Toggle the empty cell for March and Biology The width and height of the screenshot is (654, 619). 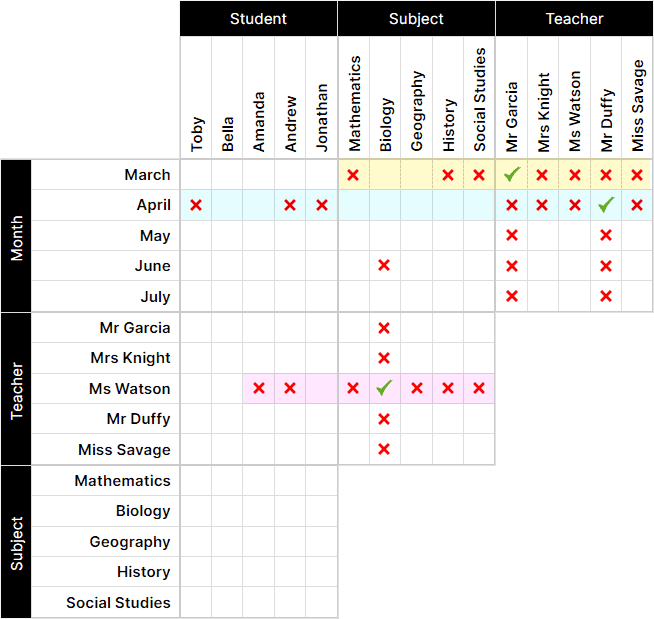point(385,175)
